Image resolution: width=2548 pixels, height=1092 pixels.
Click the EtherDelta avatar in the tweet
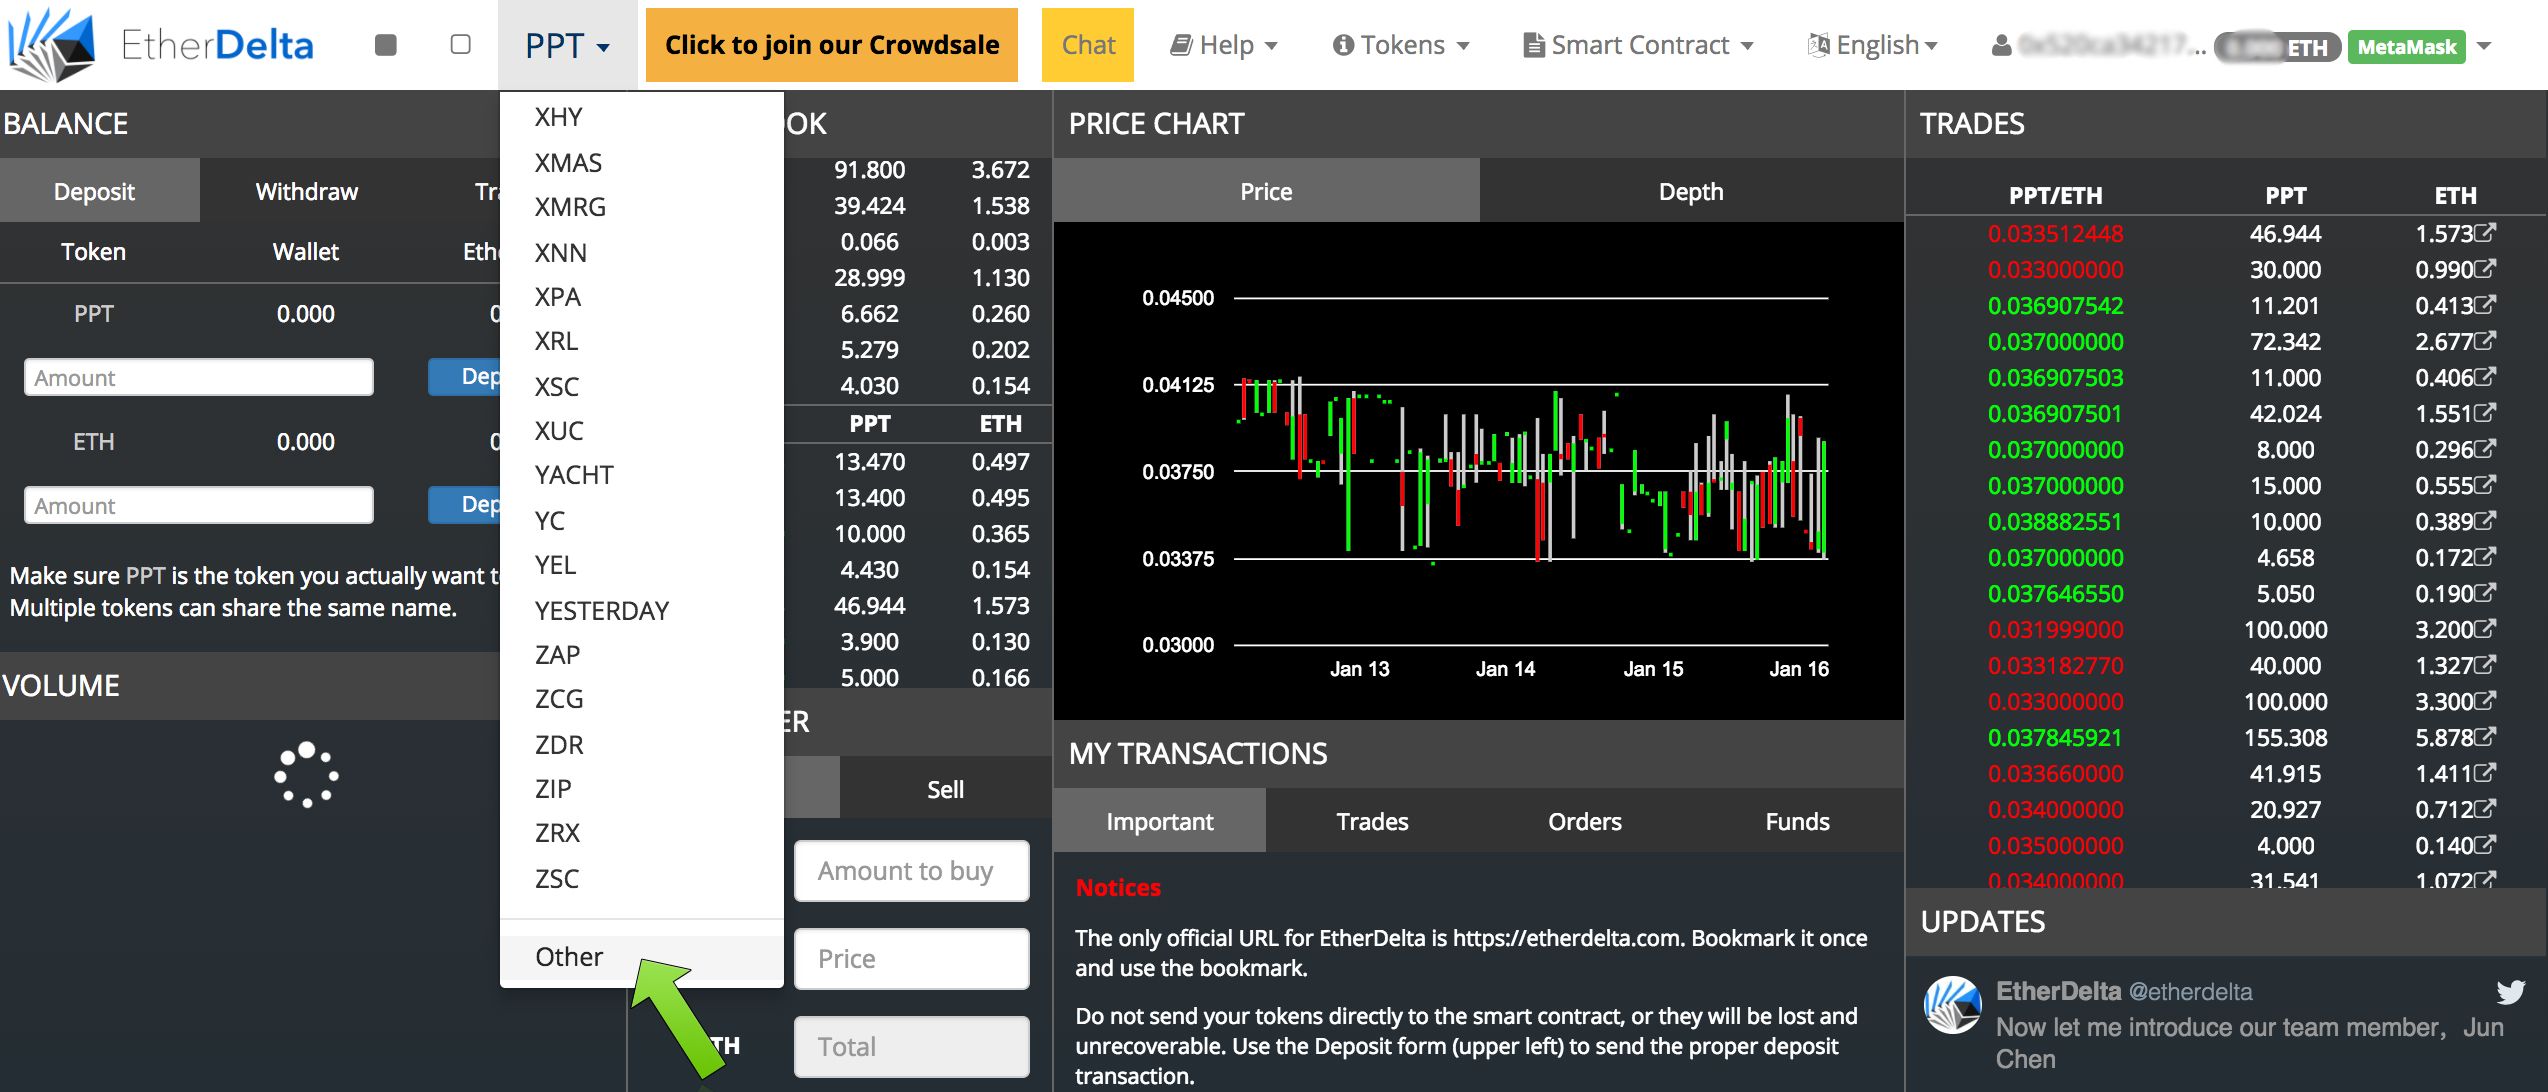click(1953, 1005)
